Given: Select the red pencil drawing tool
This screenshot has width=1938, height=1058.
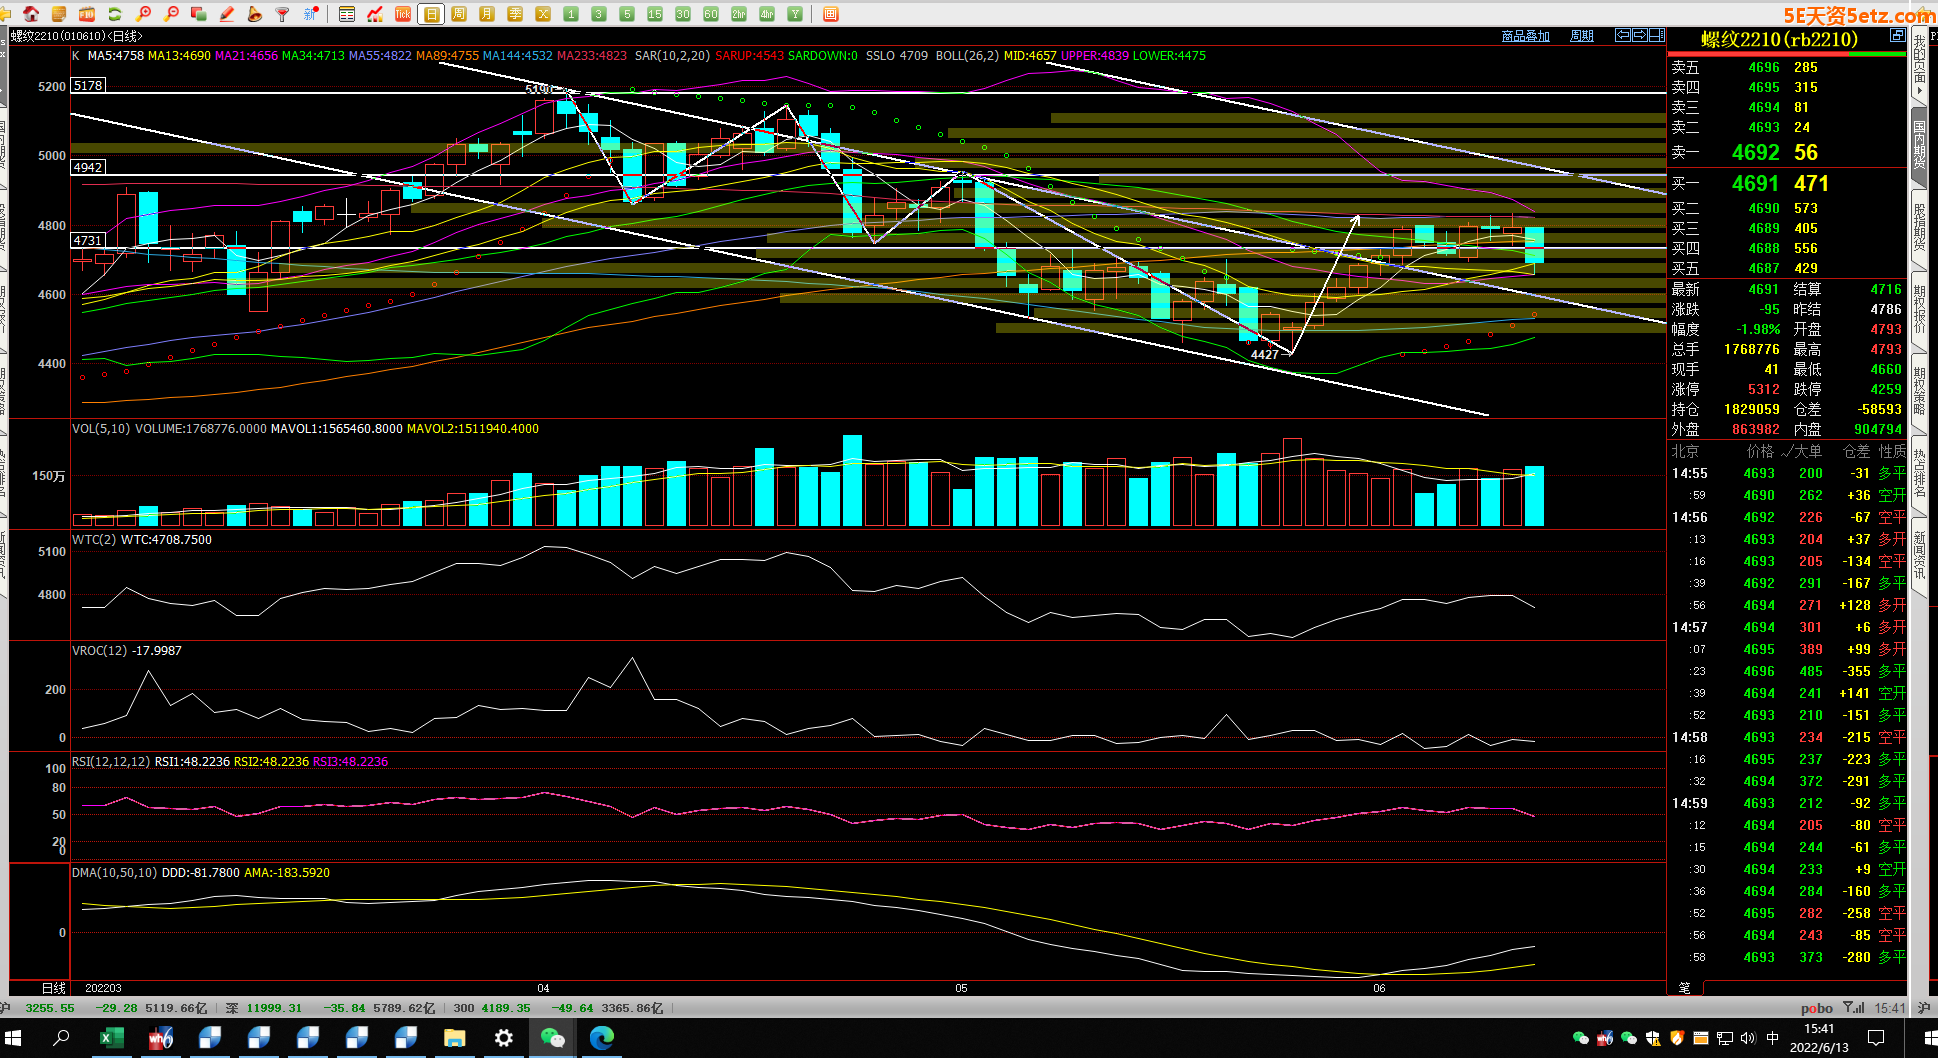Looking at the screenshot, I should coord(227,14).
